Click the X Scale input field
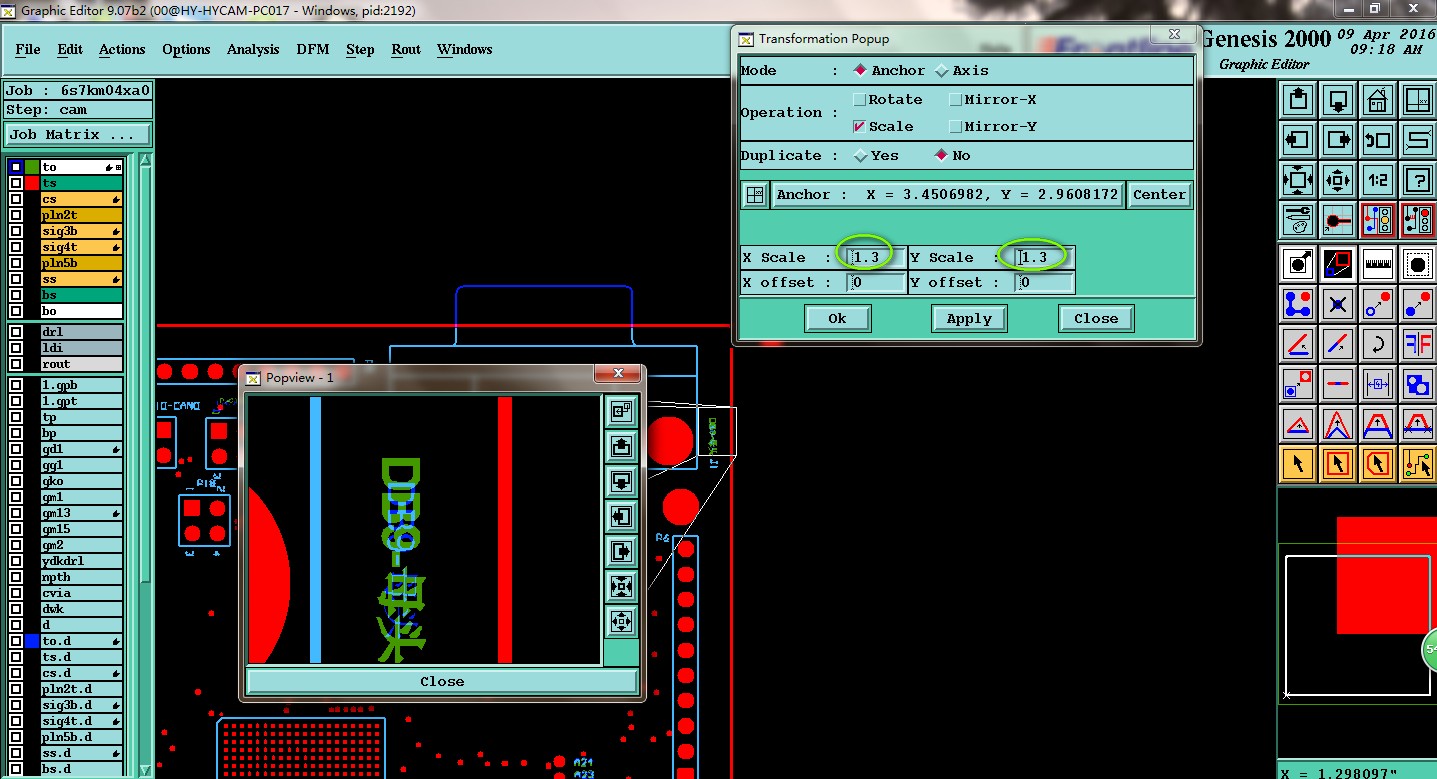 876,258
